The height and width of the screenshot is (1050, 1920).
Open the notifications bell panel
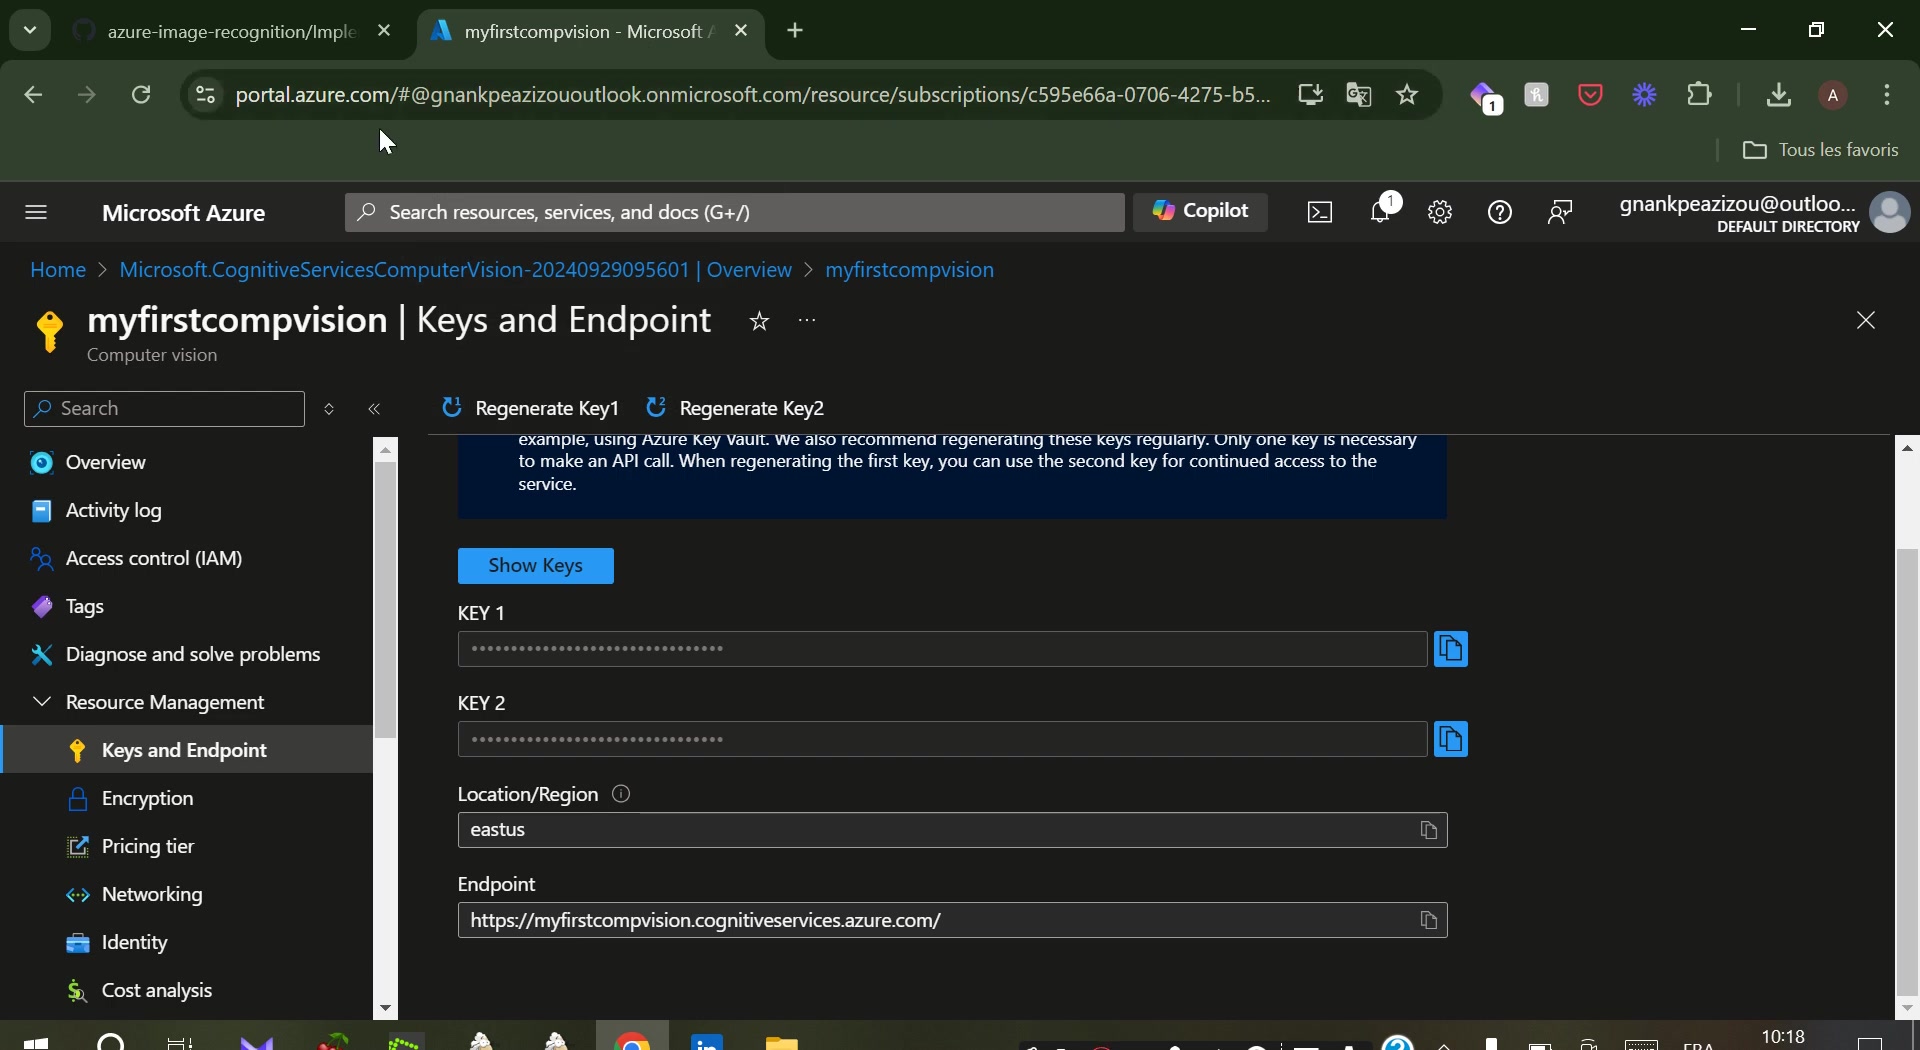tap(1381, 212)
